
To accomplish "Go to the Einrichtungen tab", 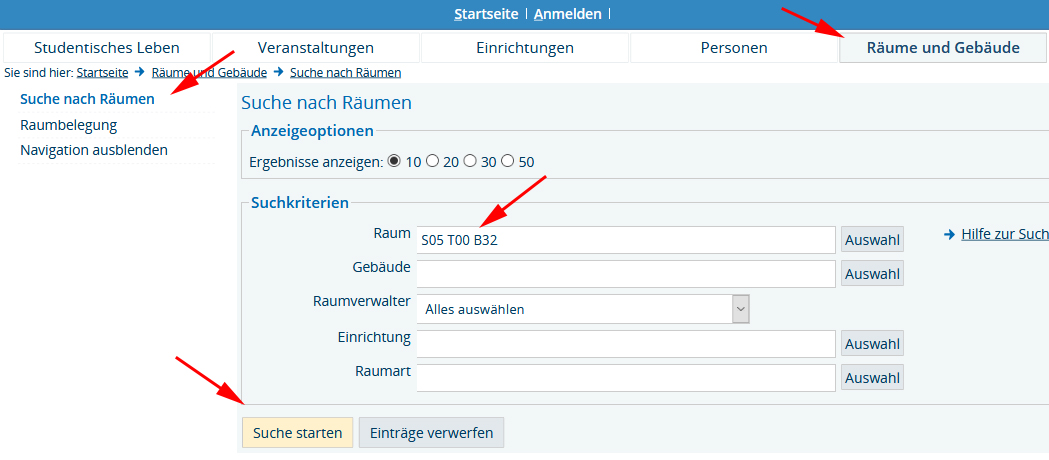I will point(525,47).
